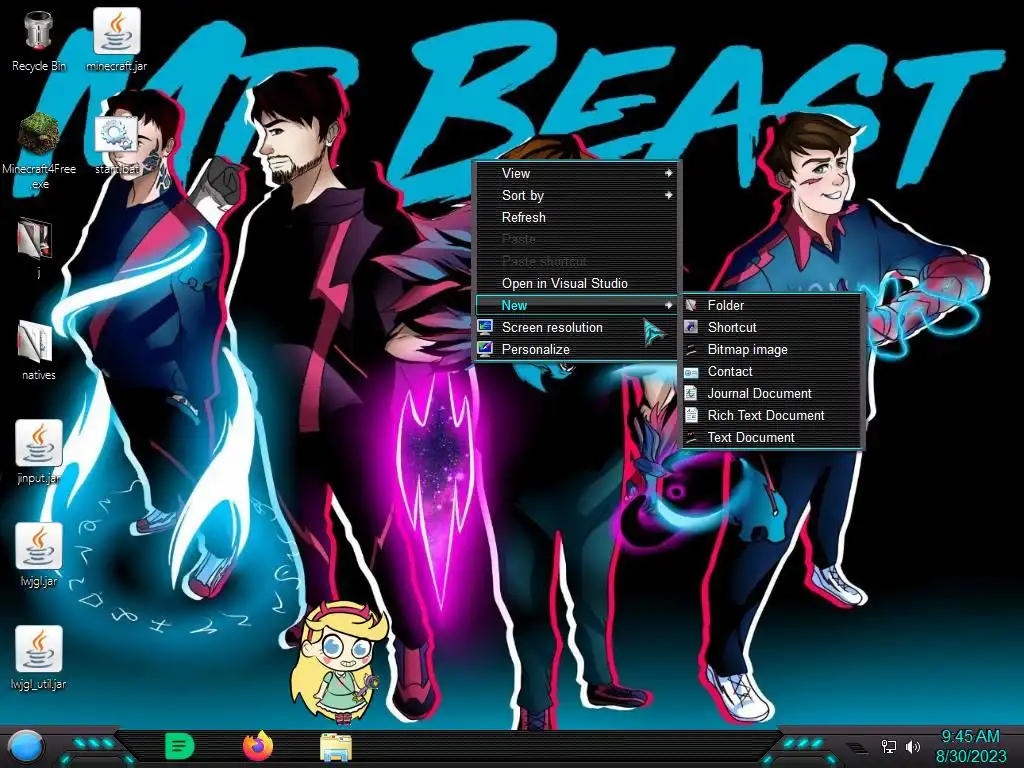Viewport: 1024px width, 768px height.
Task: Click the Journal Document icon
Action: click(691, 393)
